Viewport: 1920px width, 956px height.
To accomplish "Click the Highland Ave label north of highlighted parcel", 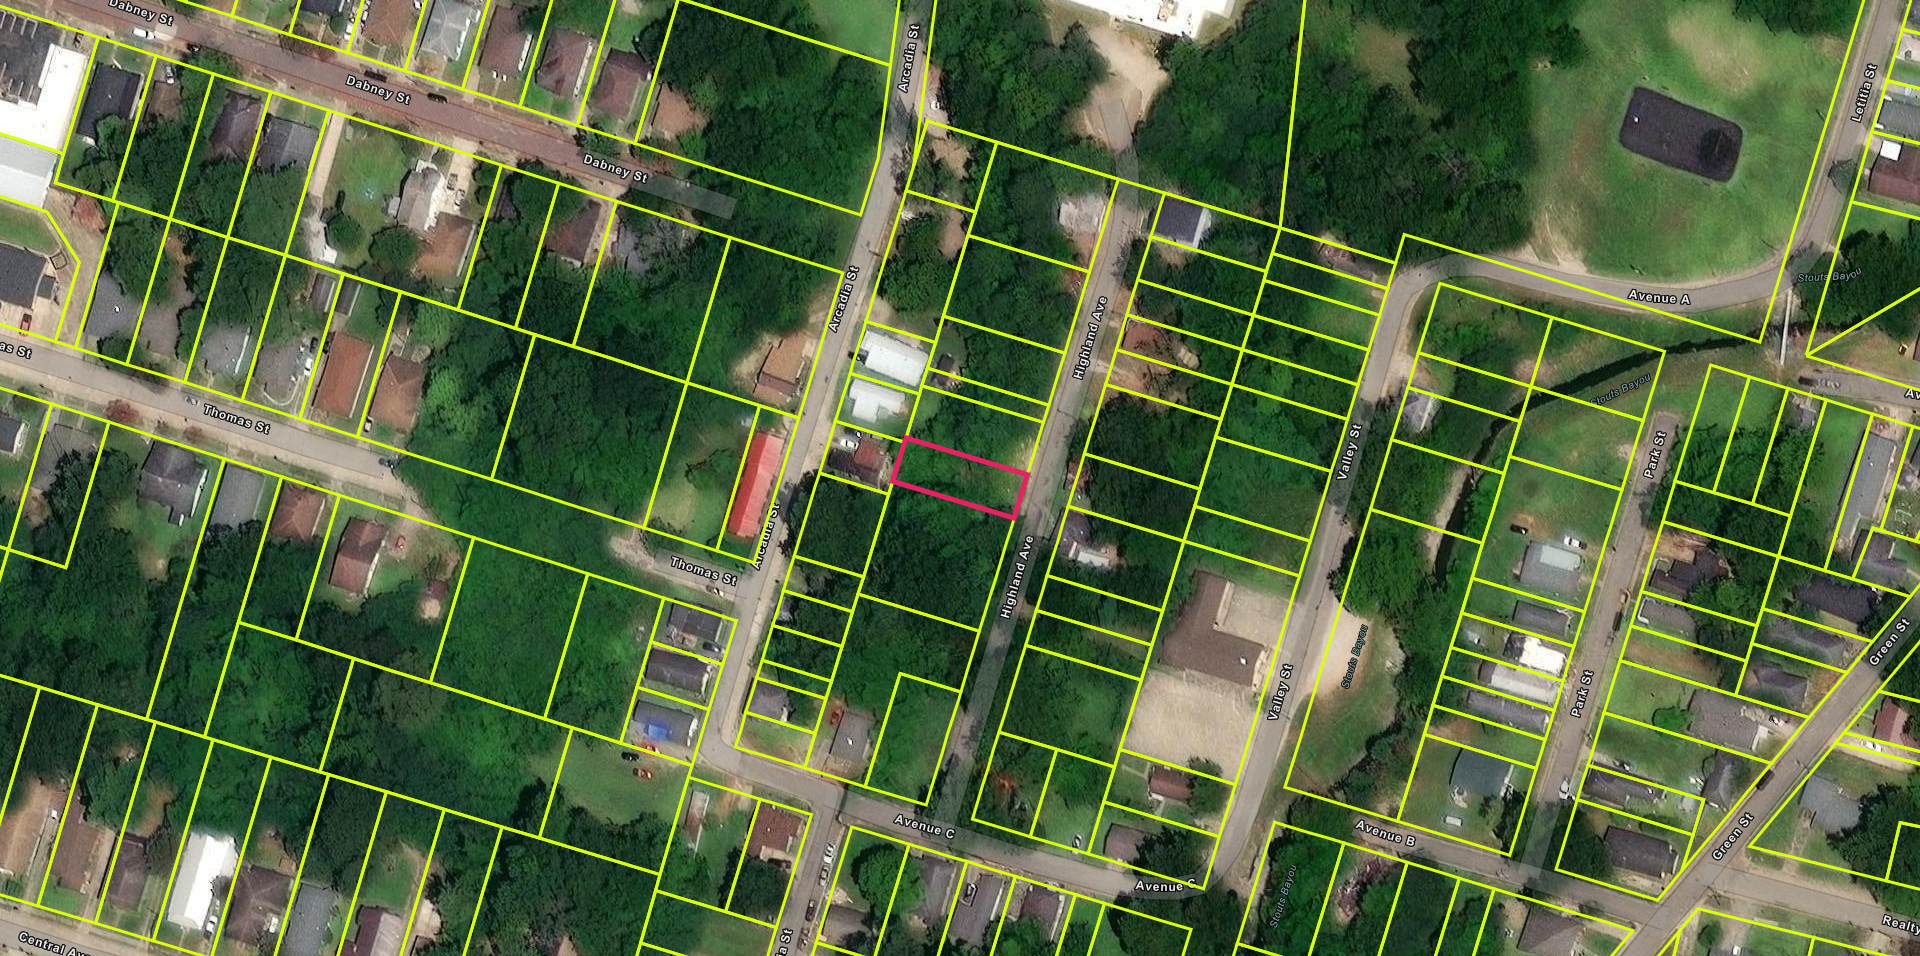I will [1090, 337].
